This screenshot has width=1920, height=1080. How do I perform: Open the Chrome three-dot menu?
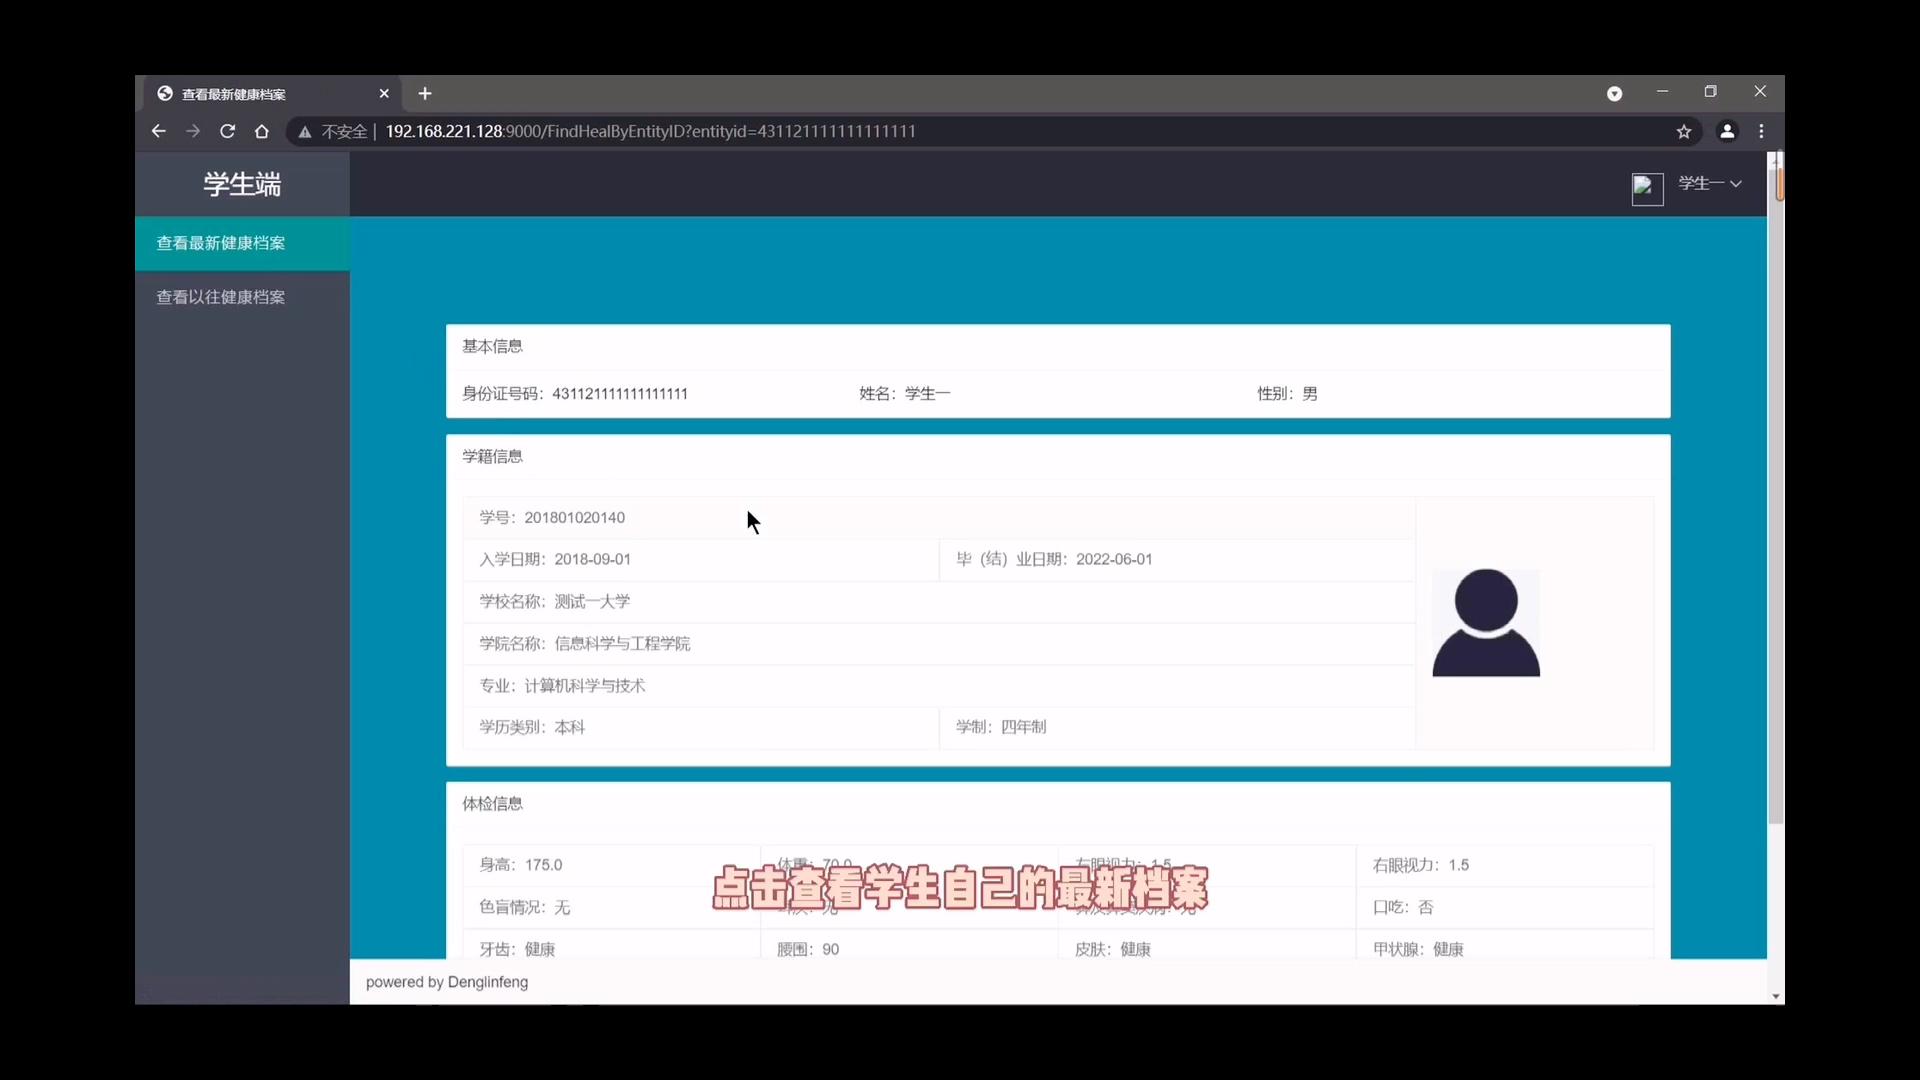(1762, 131)
